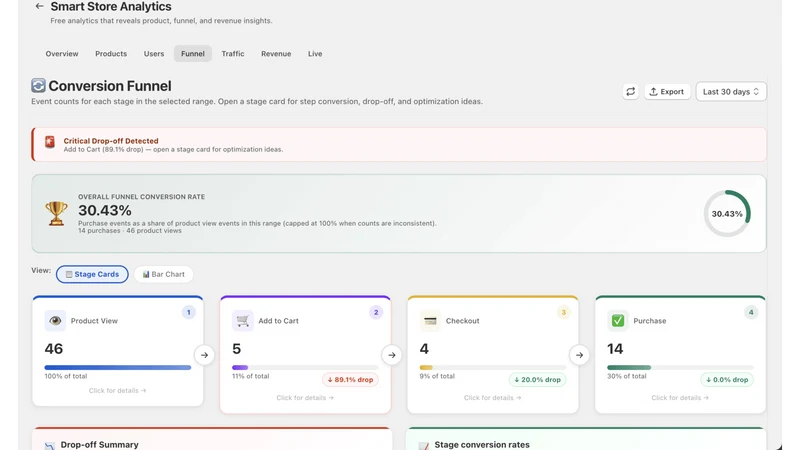Click the 0.0% drop badge
This screenshot has width=800, height=450.
click(x=727, y=380)
